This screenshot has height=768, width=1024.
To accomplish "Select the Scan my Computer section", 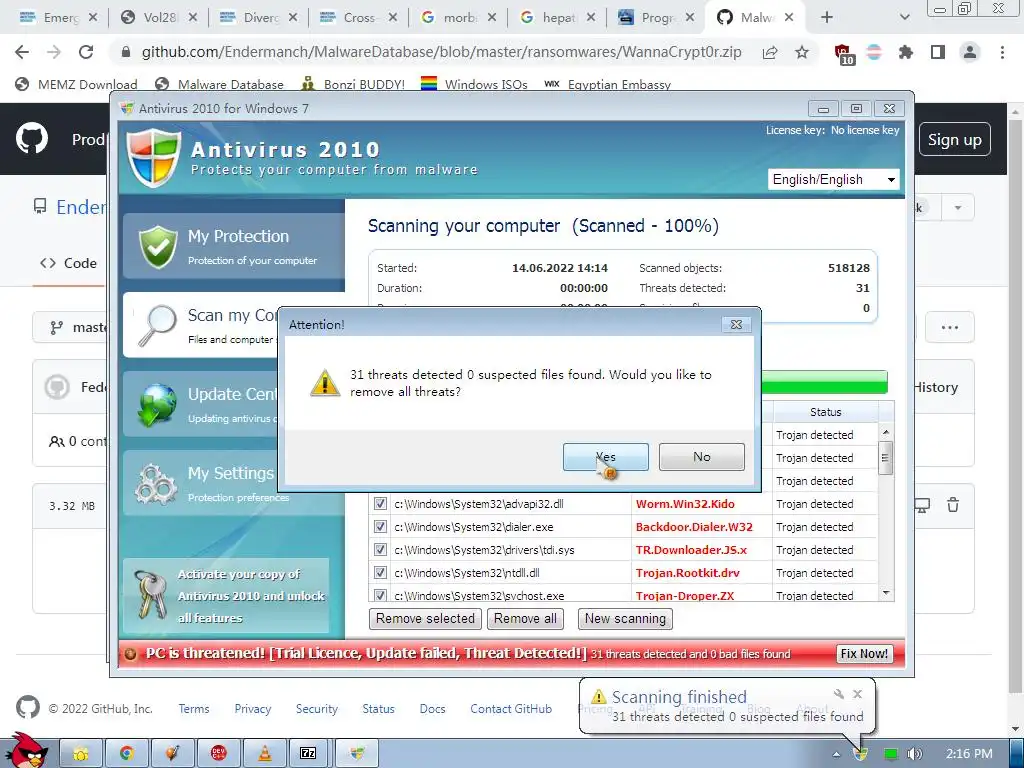I will [x=201, y=325].
